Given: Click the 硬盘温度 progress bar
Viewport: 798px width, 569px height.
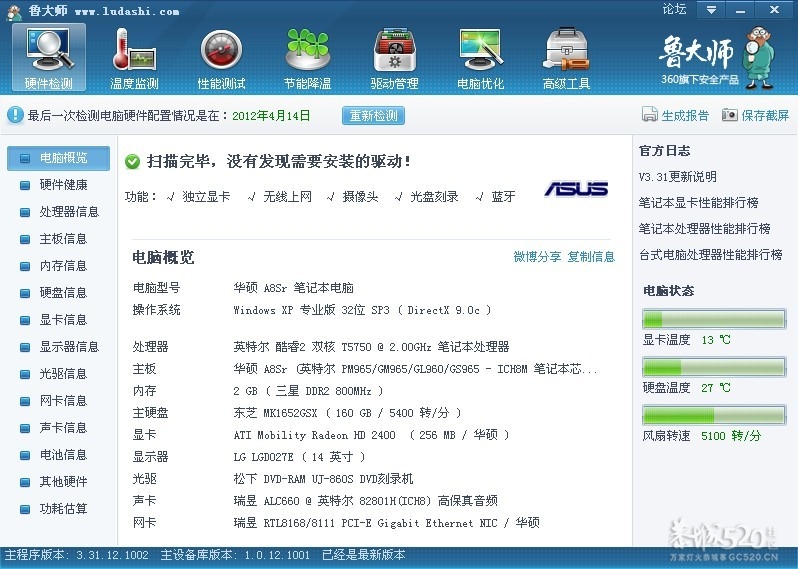Looking at the screenshot, I should (x=714, y=367).
